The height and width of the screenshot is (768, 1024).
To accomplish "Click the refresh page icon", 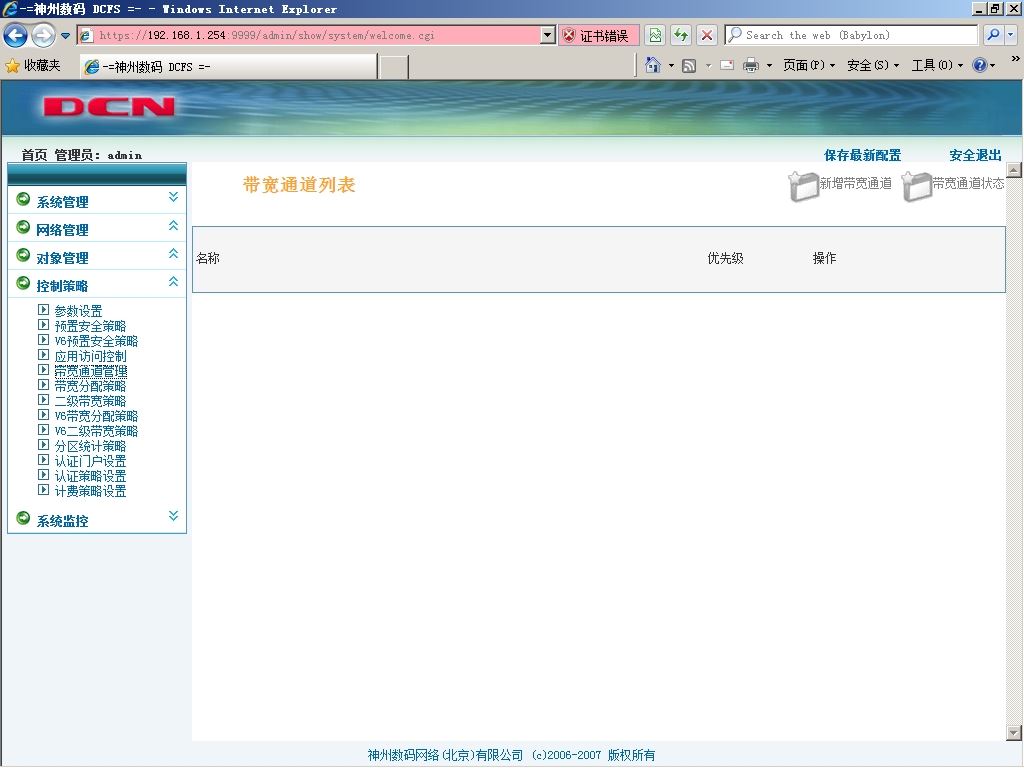I will [680, 35].
